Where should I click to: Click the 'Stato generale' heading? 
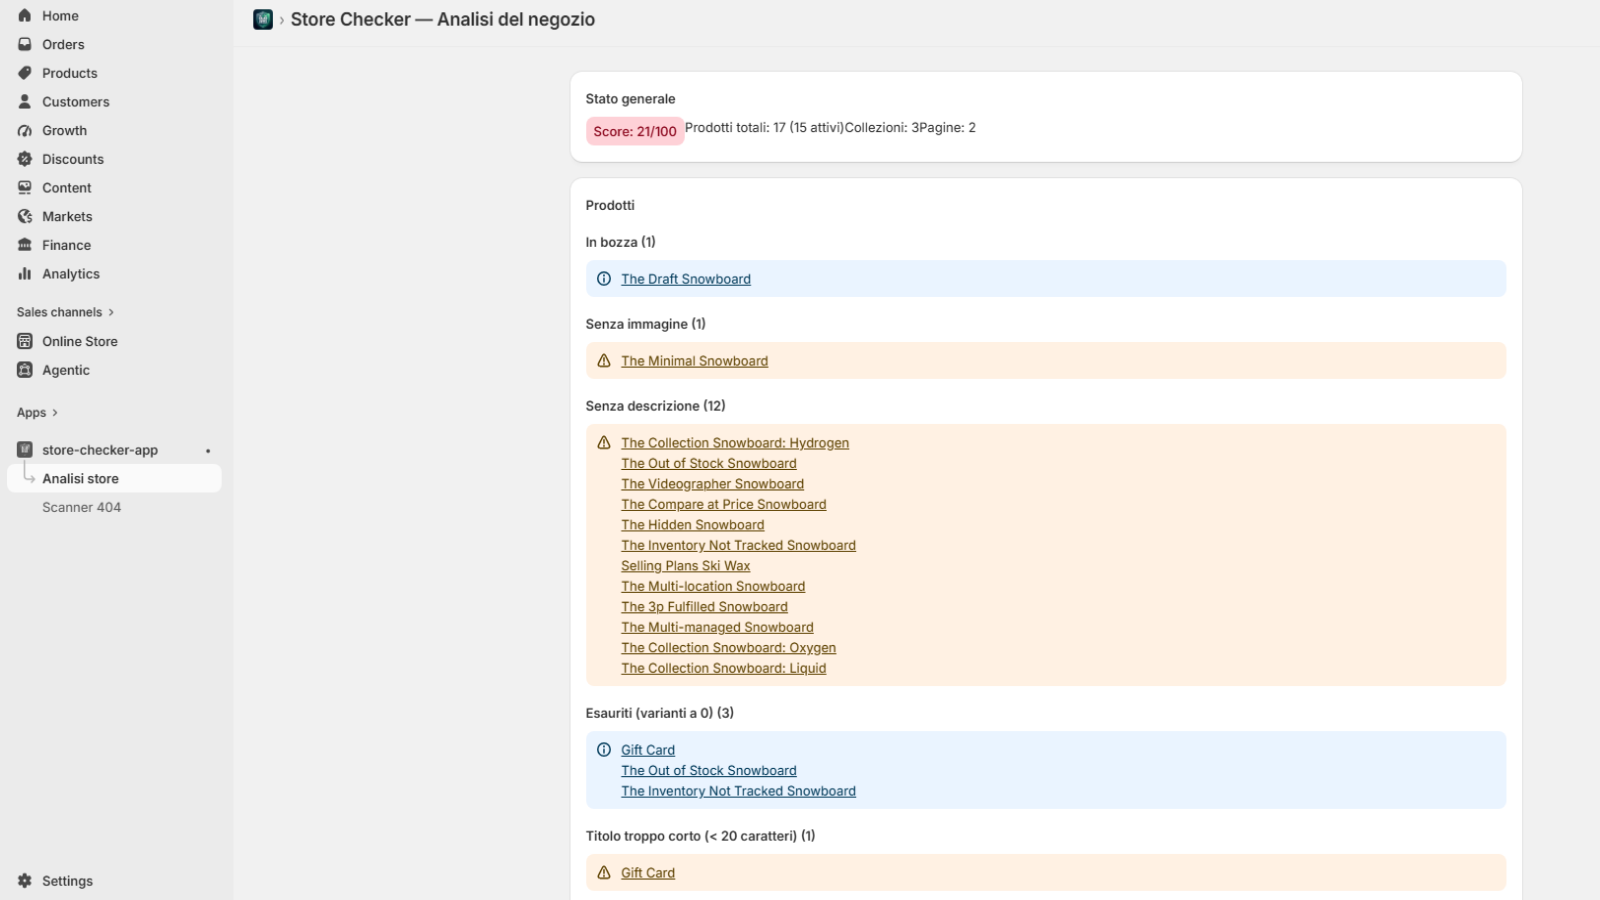tap(631, 99)
